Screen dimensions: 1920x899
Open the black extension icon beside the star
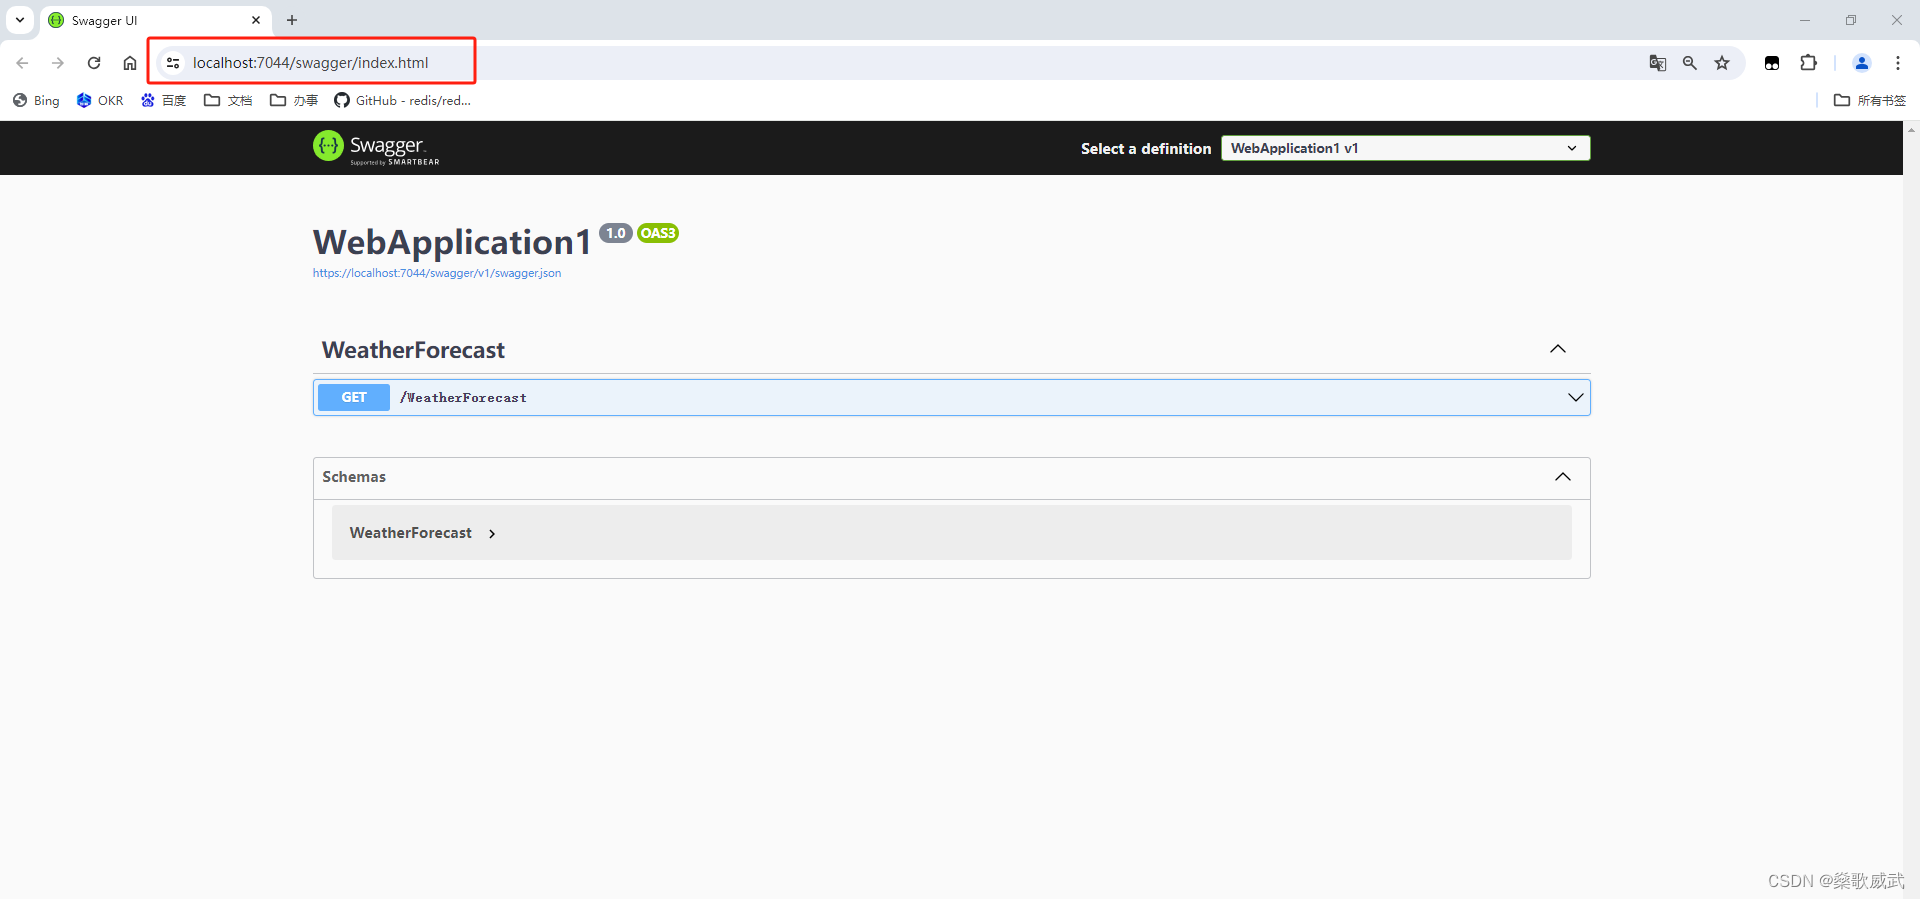[x=1772, y=63]
